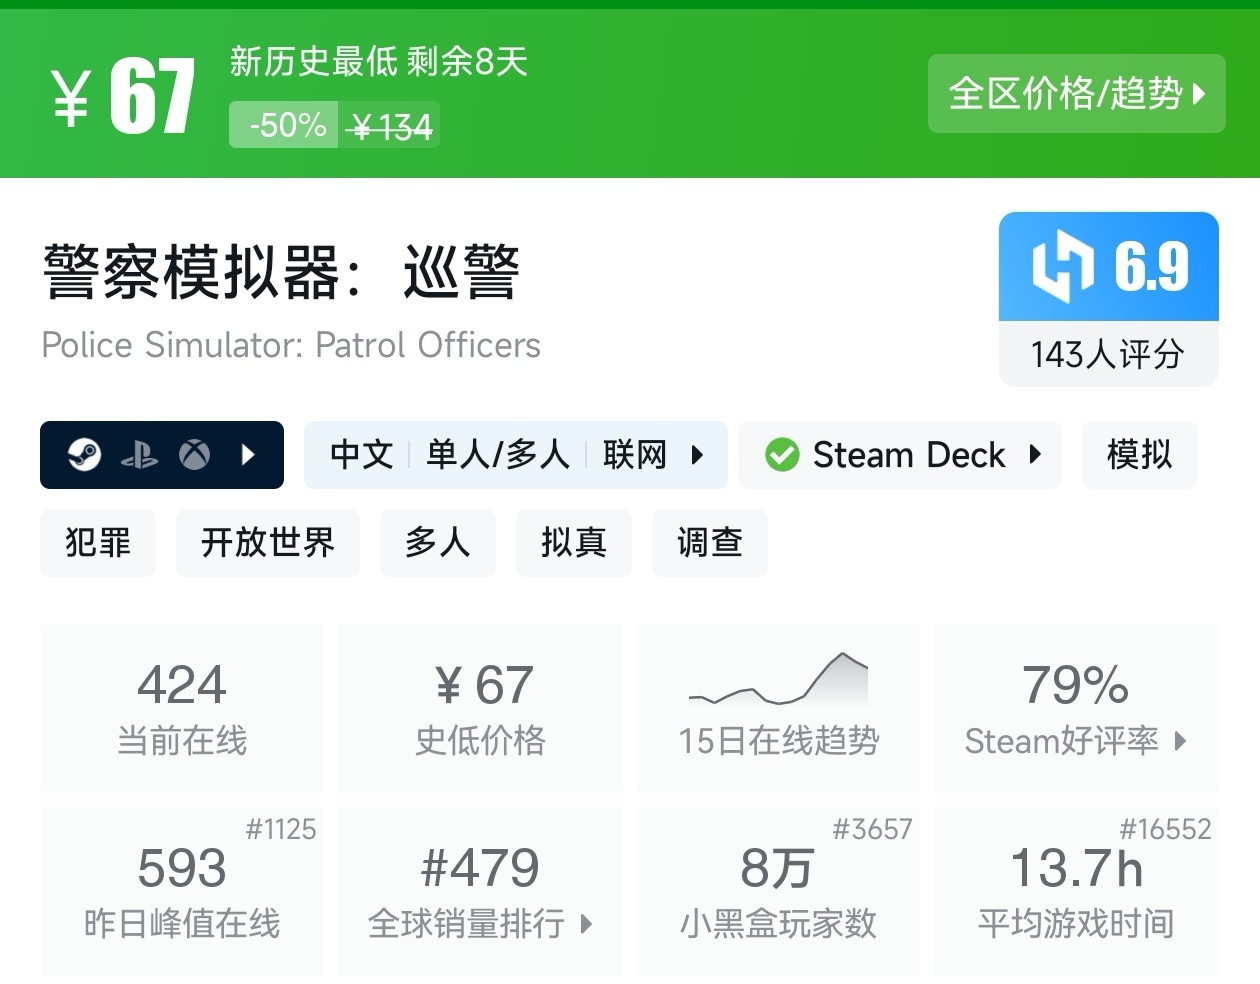Click the ¥67 史低价格 stat
The width and height of the screenshot is (1260, 984).
tap(480, 708)
